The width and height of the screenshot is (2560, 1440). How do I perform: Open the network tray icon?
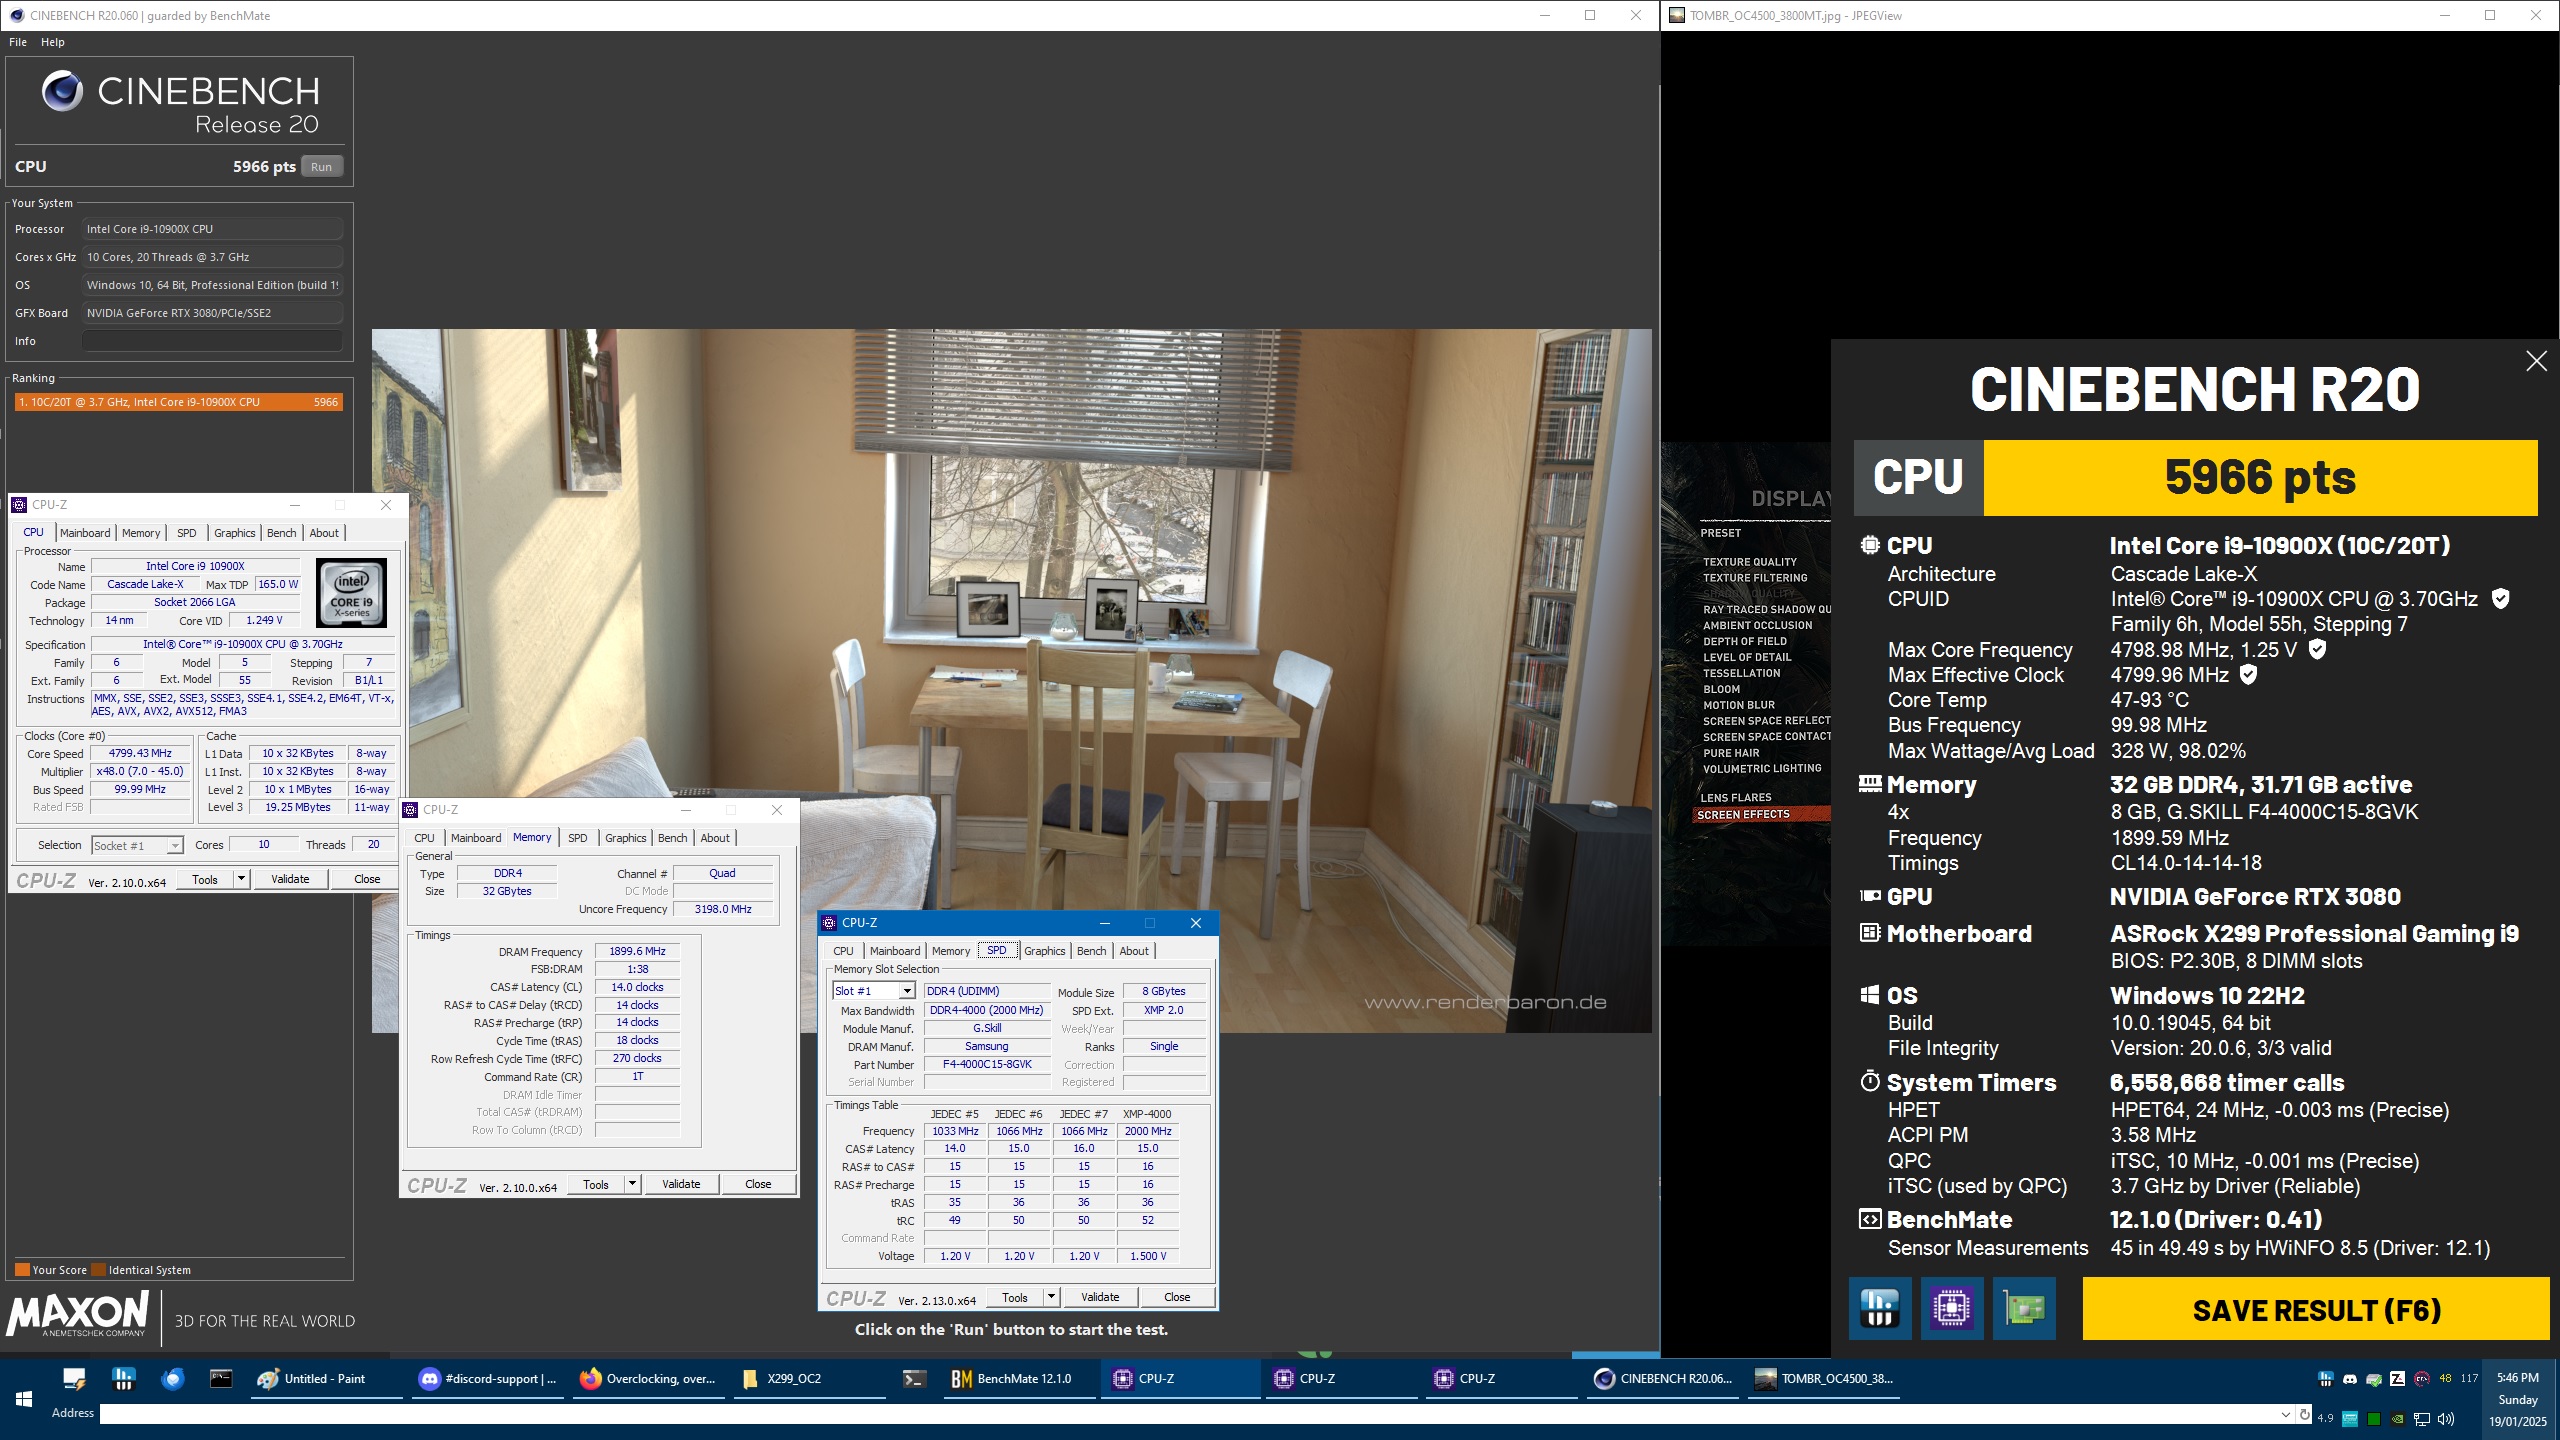click(x=2421, y=1418)
